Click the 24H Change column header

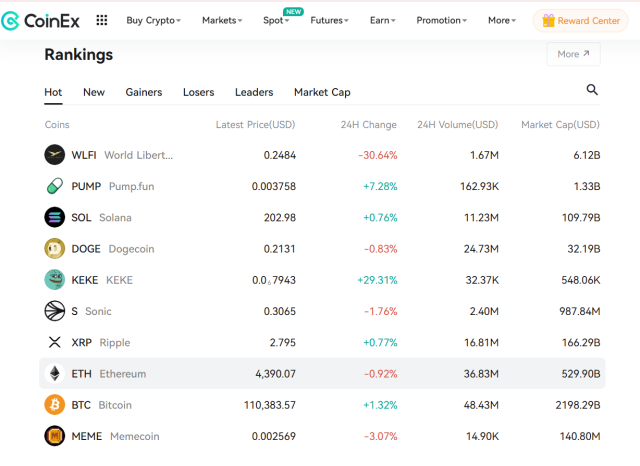point(369,124)
